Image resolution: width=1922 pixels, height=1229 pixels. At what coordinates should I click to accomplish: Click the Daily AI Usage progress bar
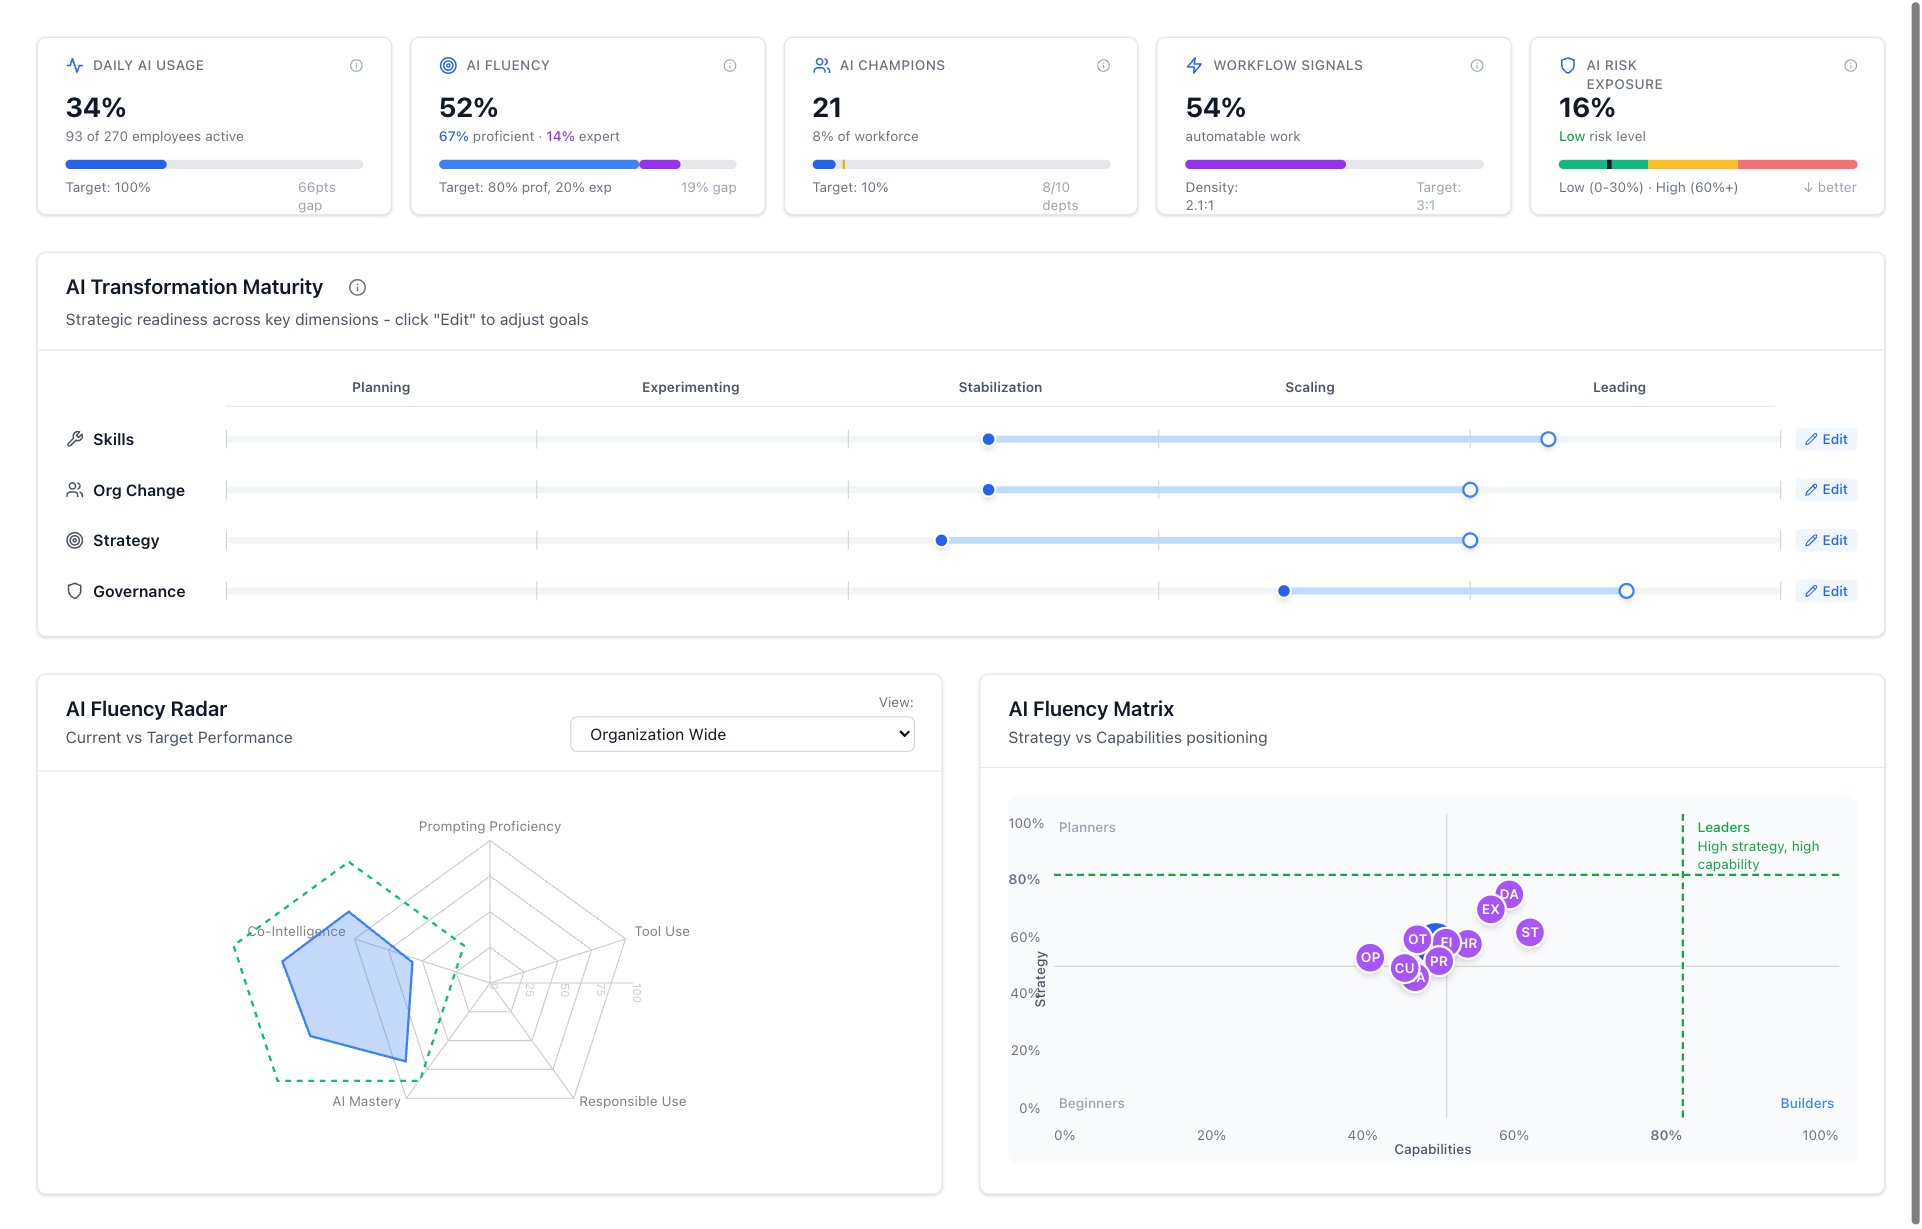(x=214, y=164)
